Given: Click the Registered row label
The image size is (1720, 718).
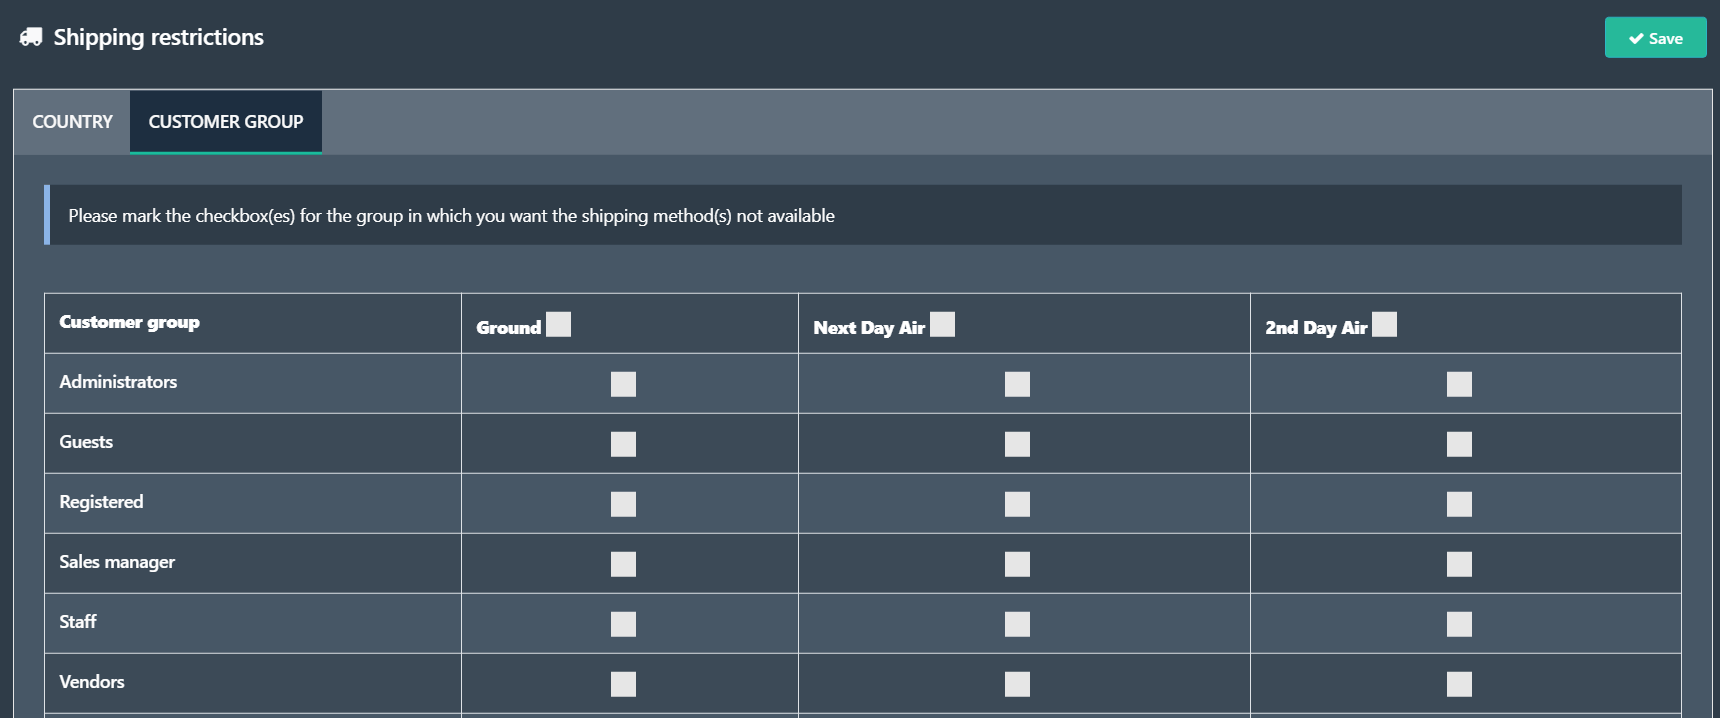Looking at the screenshot, I should tap(101, 502).
